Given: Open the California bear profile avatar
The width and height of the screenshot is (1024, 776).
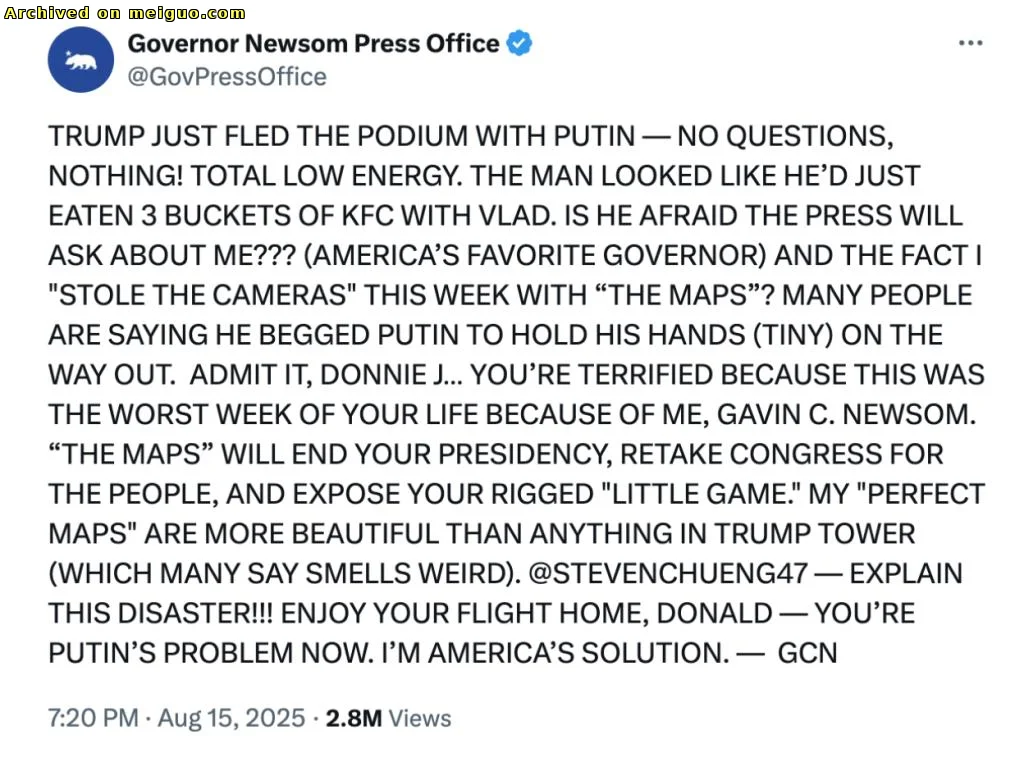Looking at the screenshot, I should [x=81, y=59].
